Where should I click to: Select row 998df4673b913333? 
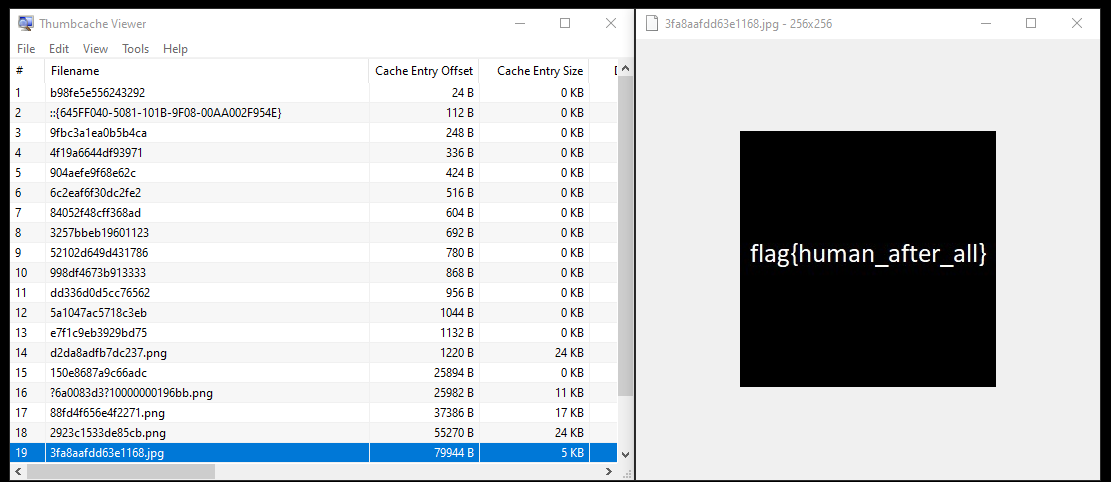pyautogui.click(x=314, y=273)
